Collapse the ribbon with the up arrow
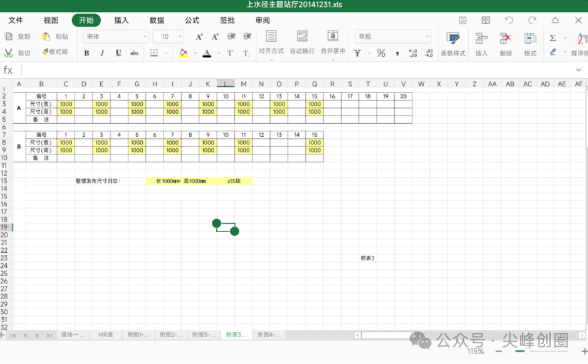 (555, 20)
